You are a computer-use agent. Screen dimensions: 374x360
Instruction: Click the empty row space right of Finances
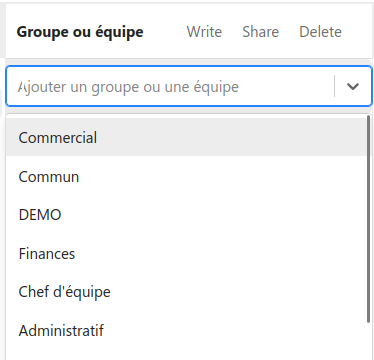point(220,253)
